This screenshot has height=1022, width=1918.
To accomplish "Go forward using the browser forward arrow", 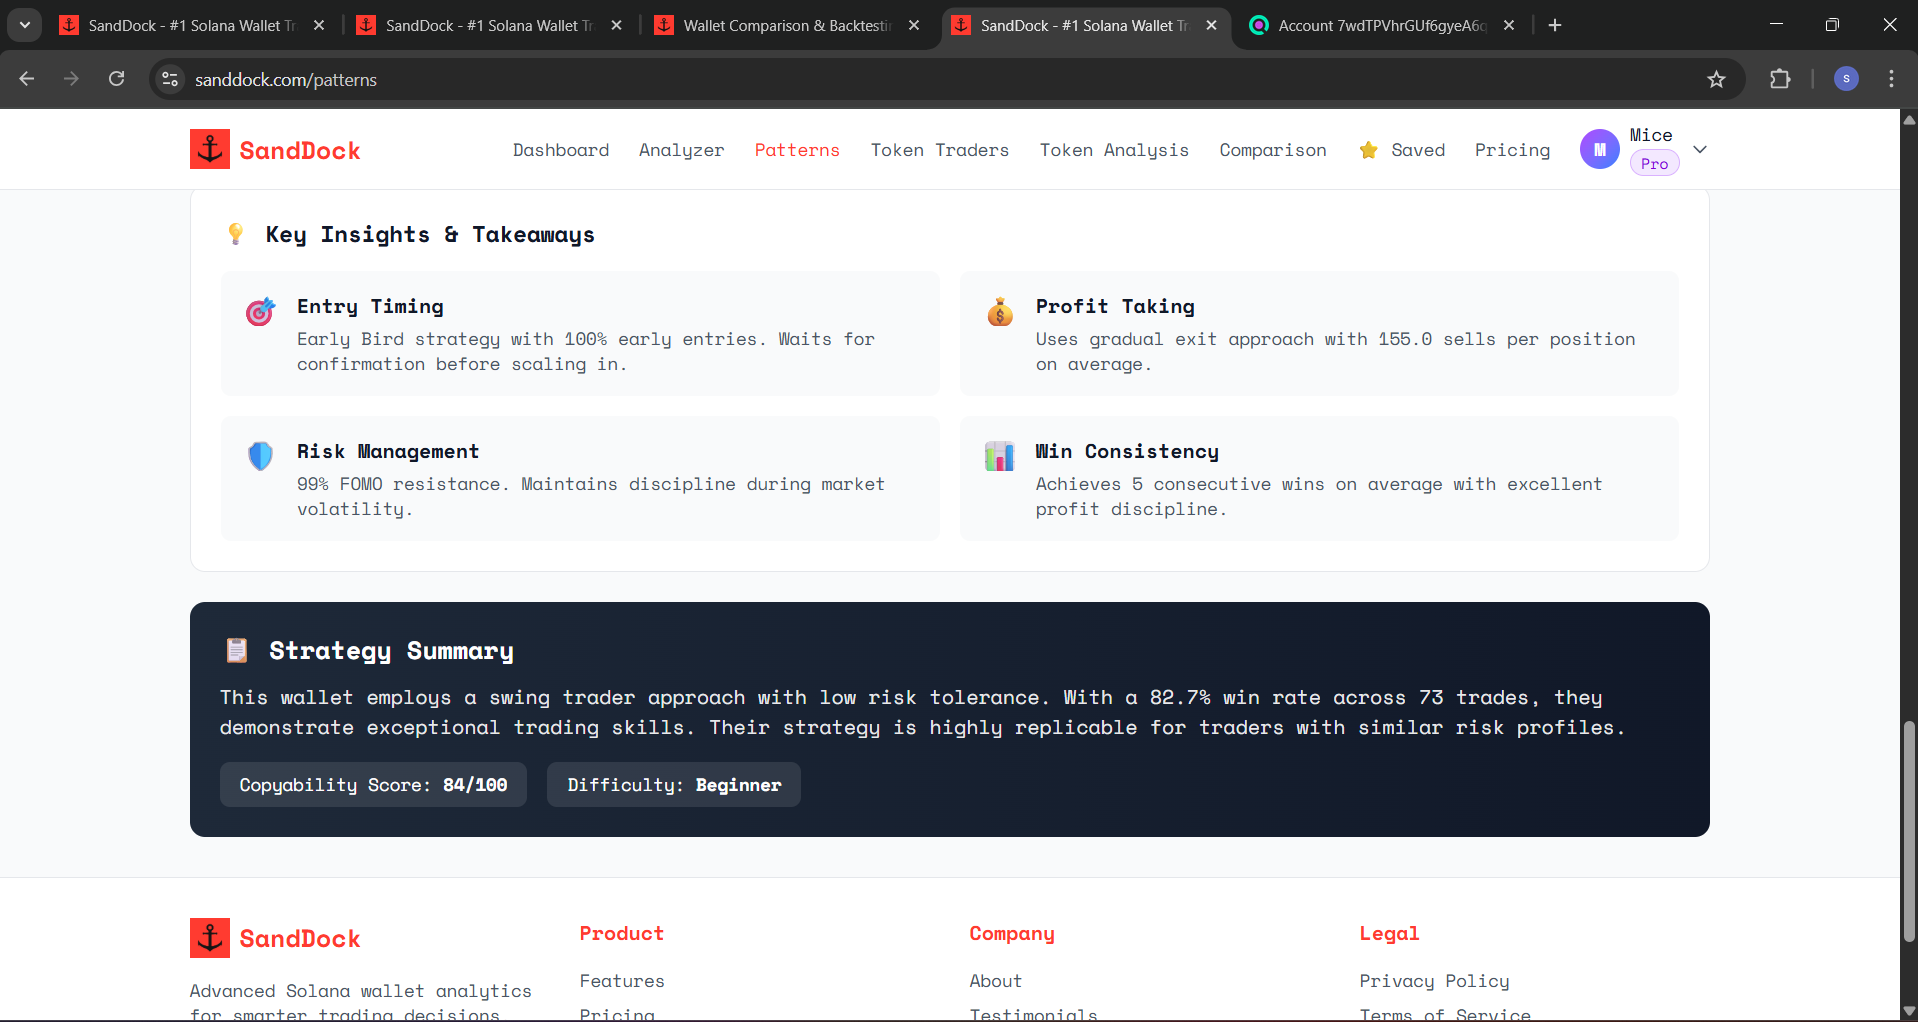I will coord(71,79).
